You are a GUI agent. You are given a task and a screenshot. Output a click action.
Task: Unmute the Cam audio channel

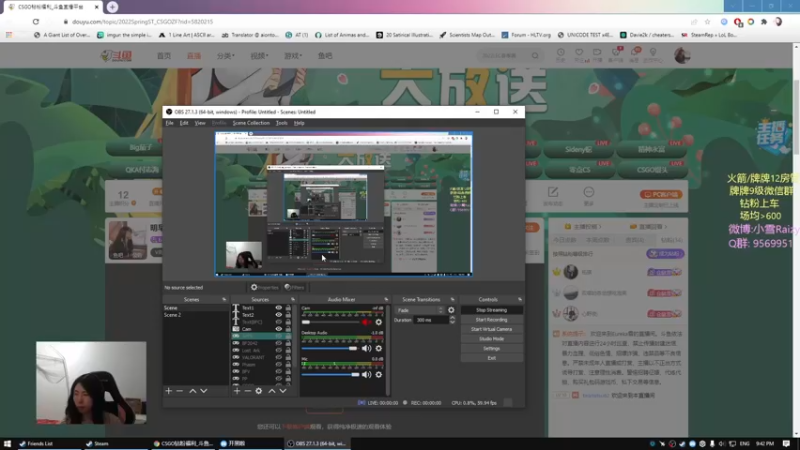(366, 322)
